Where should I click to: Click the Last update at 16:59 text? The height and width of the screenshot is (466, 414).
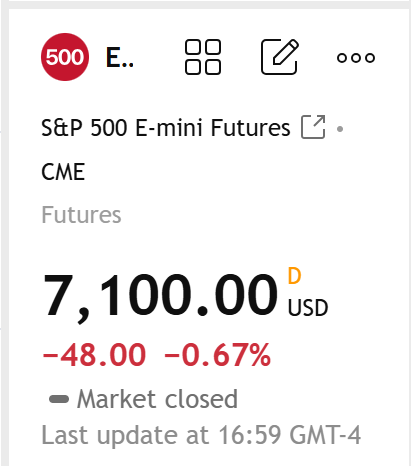click(161, 435)
